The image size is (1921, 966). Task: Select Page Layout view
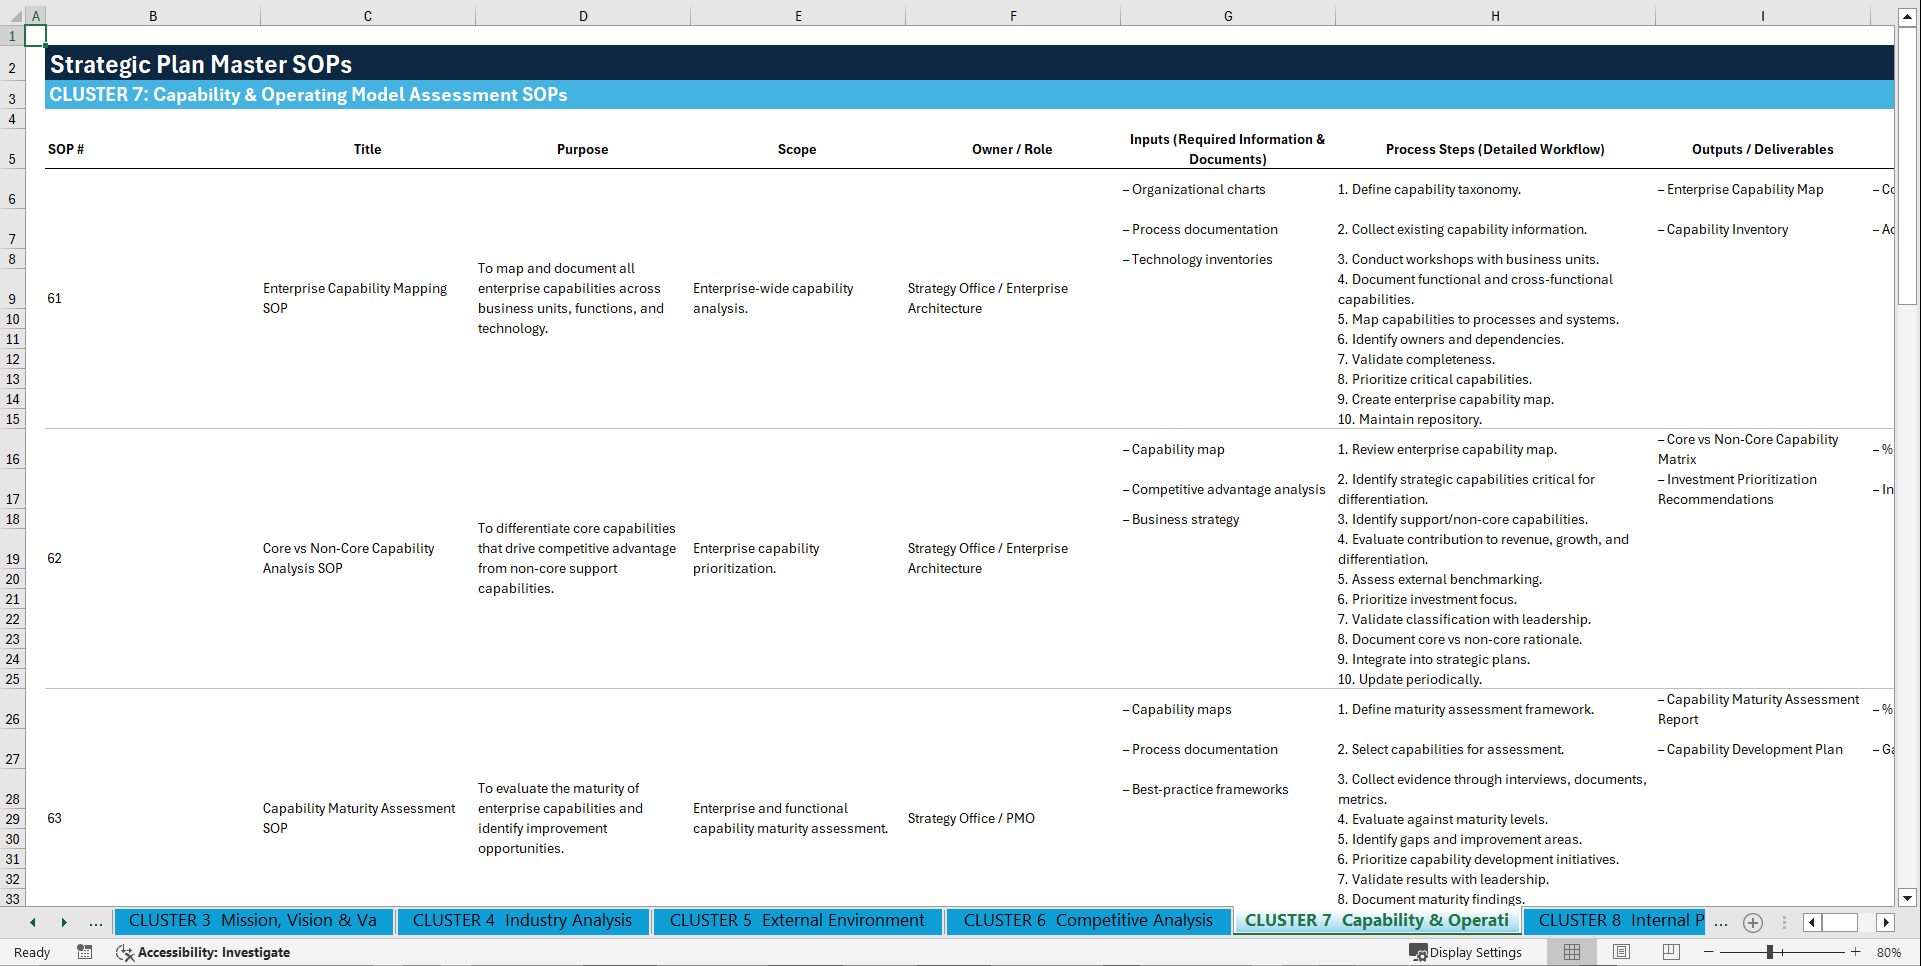(1621, 952)
